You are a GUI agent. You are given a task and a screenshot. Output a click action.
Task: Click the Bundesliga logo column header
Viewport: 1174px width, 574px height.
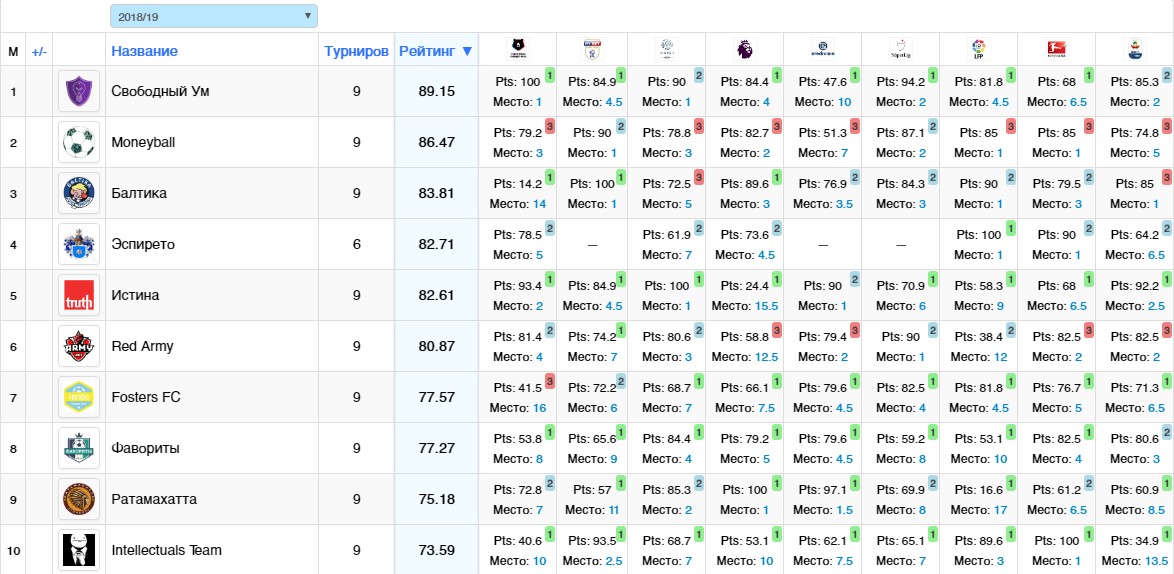pyautogui.click(x=1055, y=46)
